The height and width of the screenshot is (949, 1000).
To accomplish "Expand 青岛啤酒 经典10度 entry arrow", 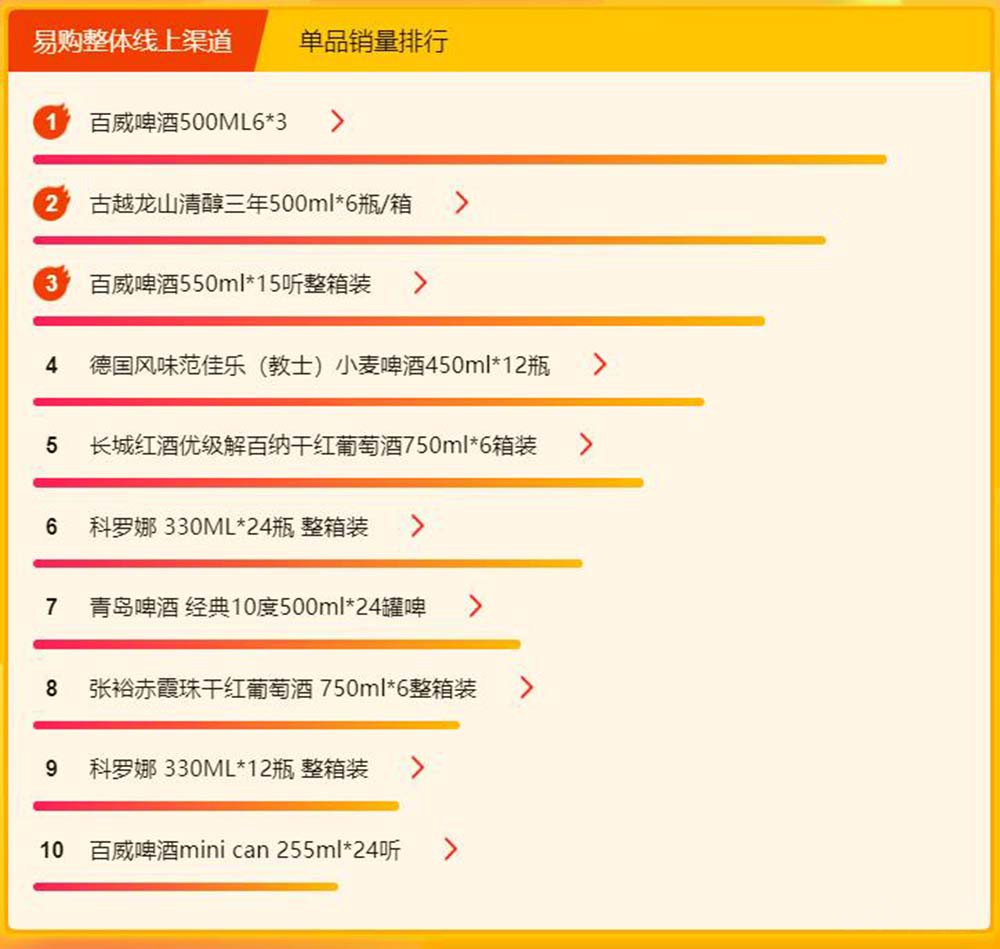I will 475,607.
